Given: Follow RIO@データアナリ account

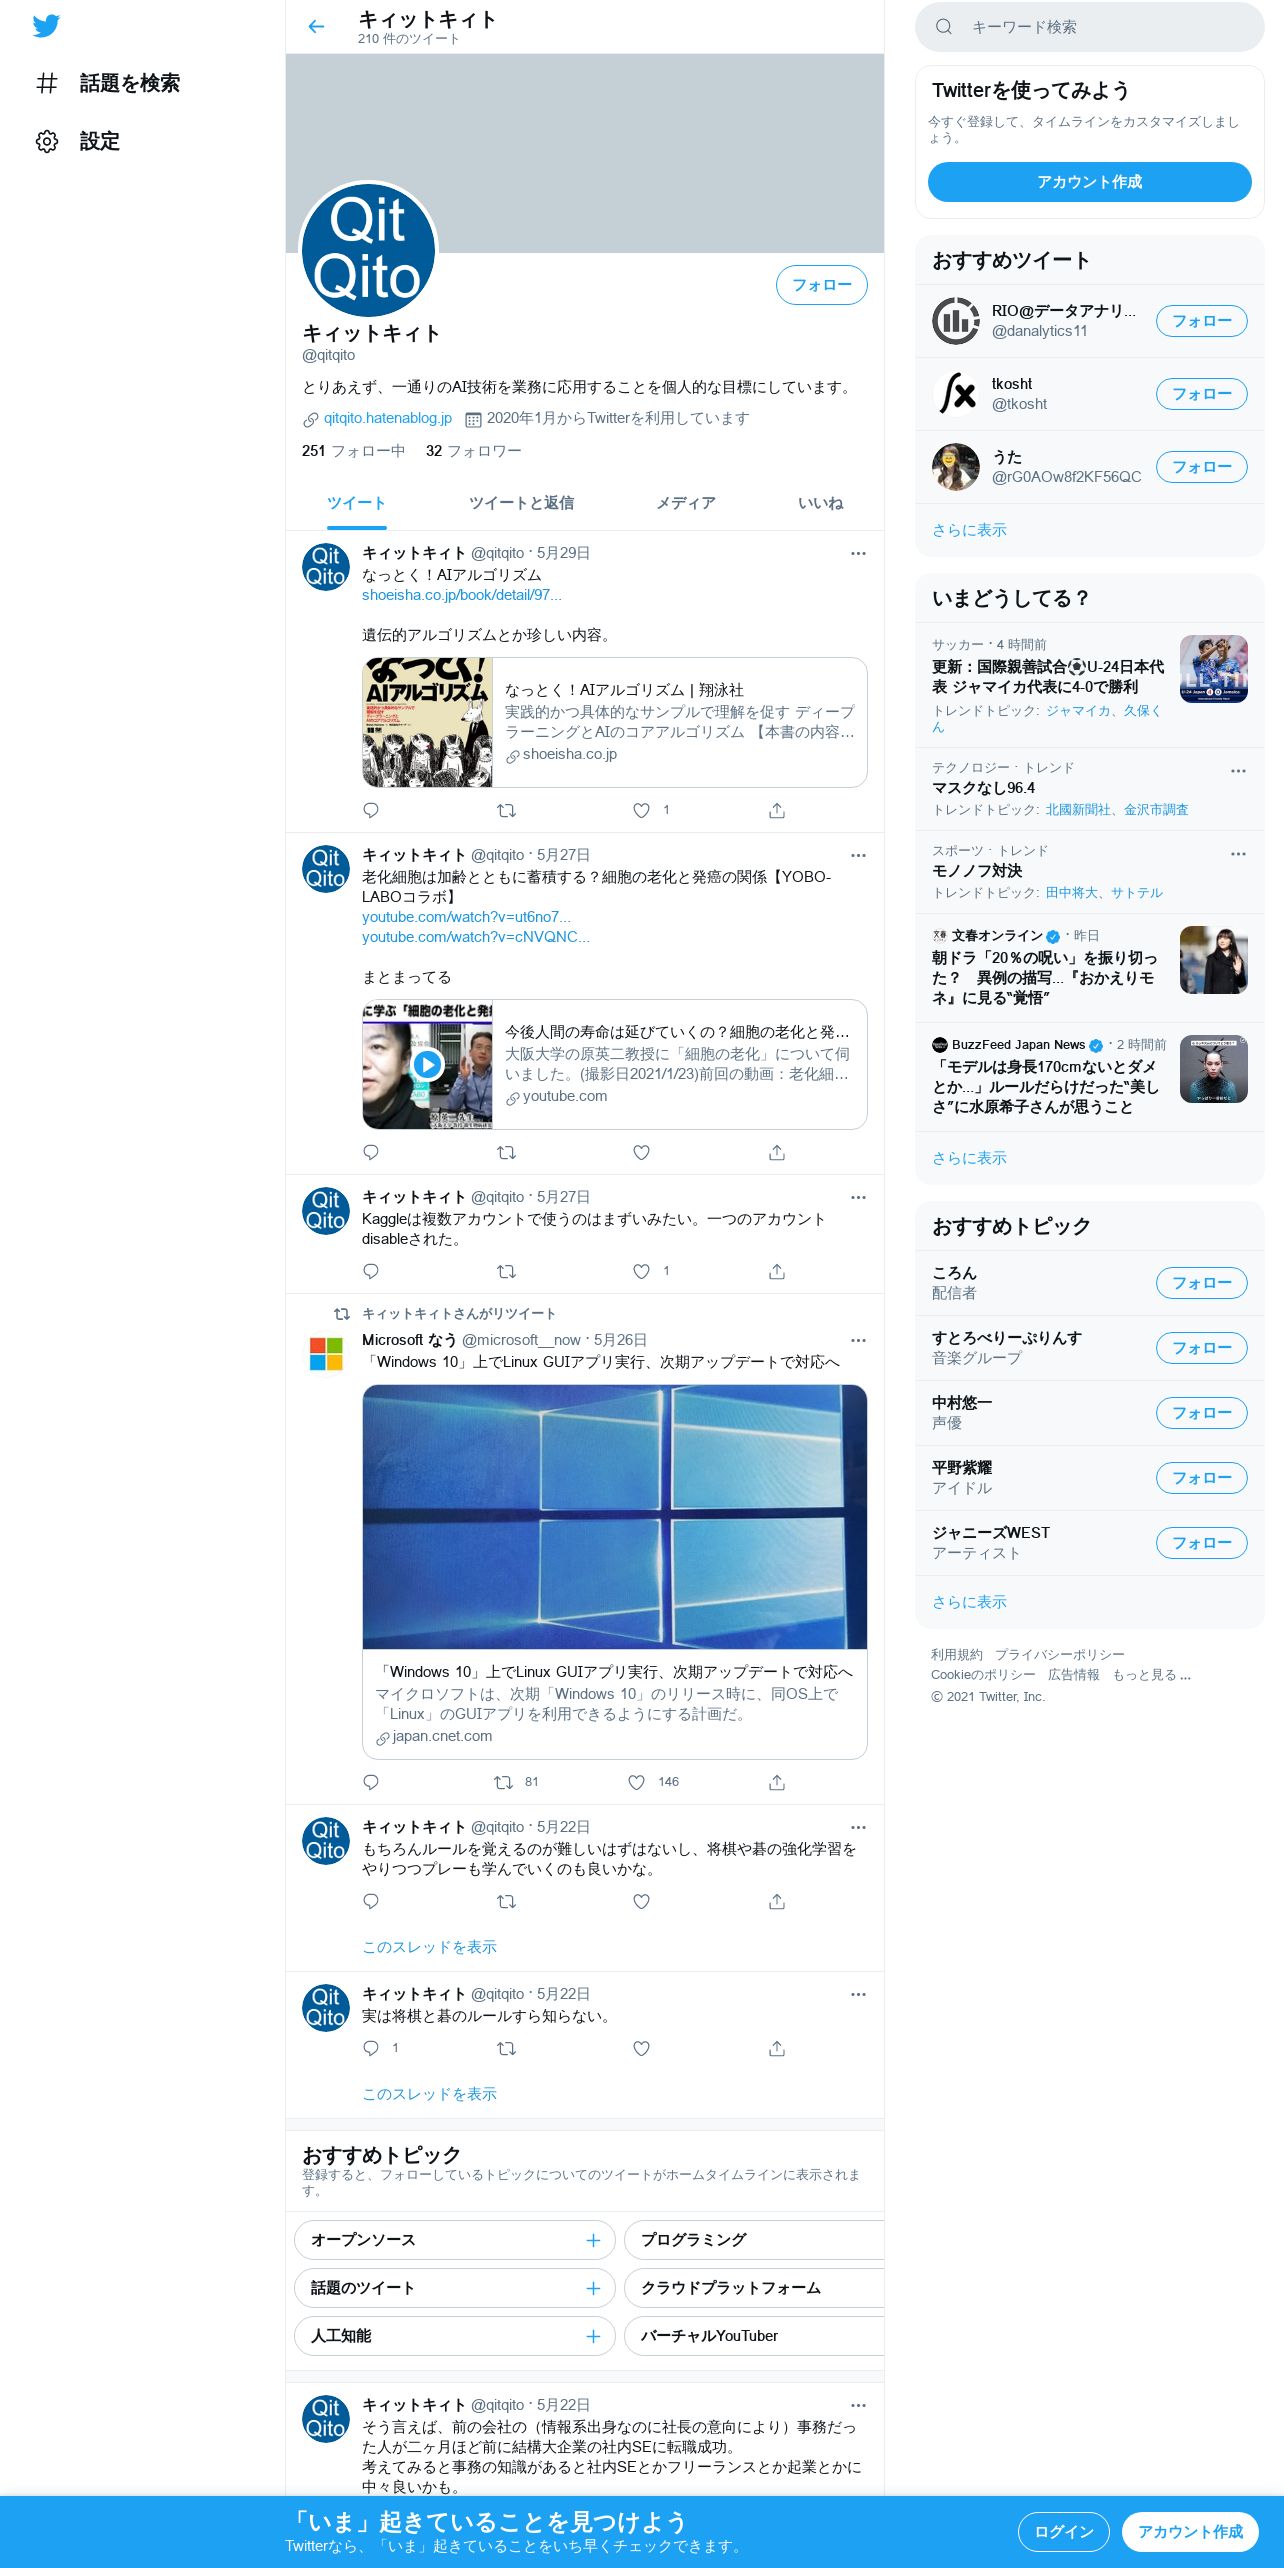Looking at the screenshot, I should [x=1201, y=321].
